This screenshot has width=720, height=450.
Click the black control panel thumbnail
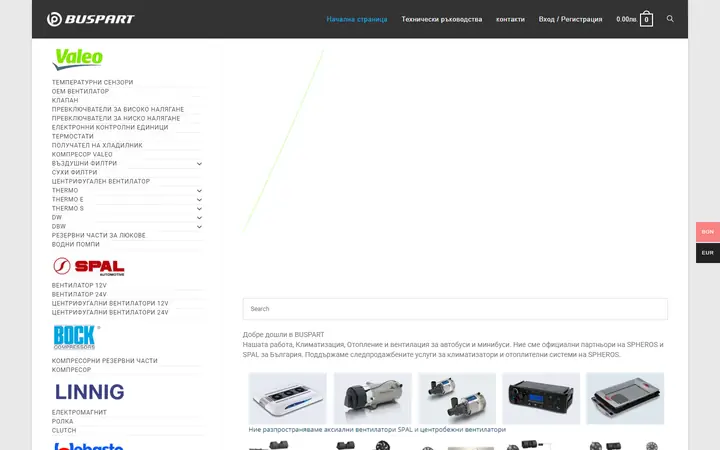[541, 398]
